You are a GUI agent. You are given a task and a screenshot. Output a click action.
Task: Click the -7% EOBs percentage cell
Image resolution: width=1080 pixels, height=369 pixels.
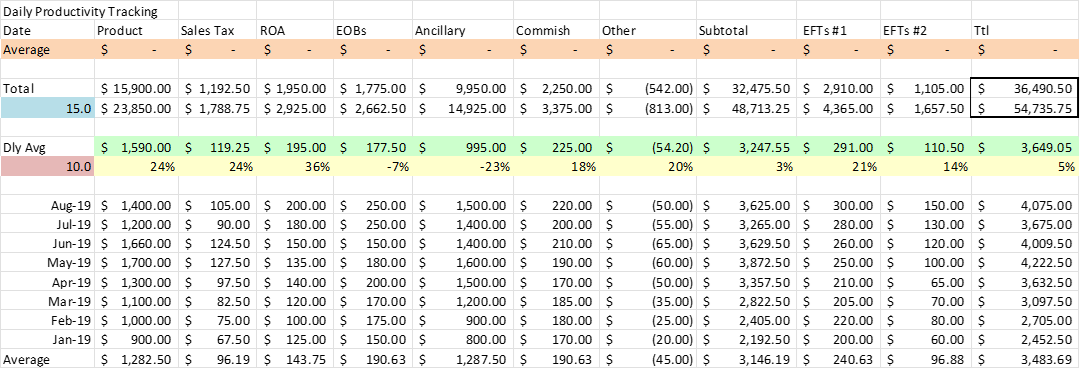[373, 166]
